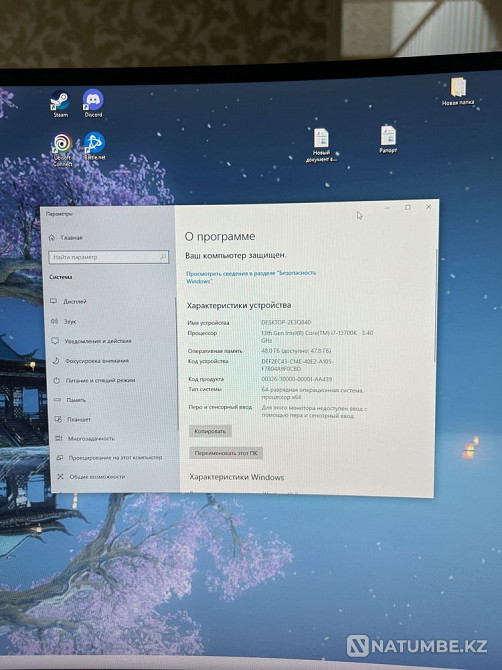The image size is (502, 670).
Task: Click the Копировать button
Action: (x=210, y=431)
